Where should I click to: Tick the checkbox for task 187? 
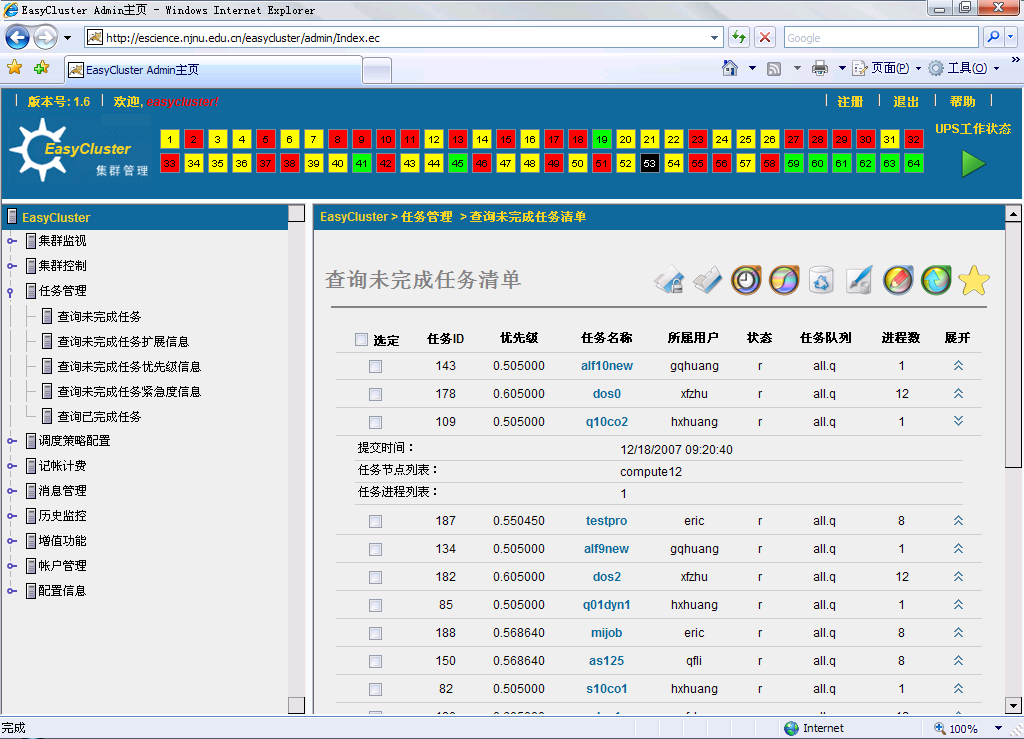pos(376,522)
